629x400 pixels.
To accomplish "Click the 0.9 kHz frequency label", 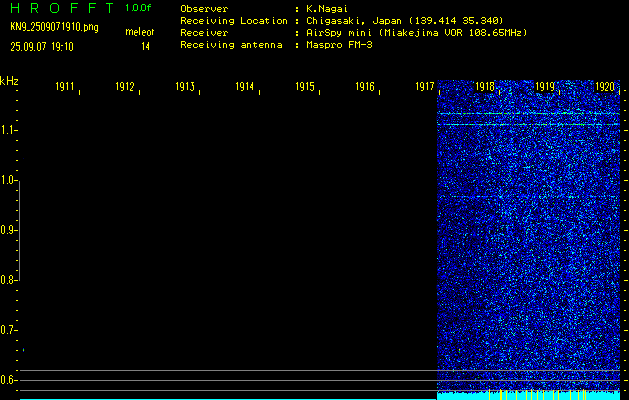I will [7, 230].
